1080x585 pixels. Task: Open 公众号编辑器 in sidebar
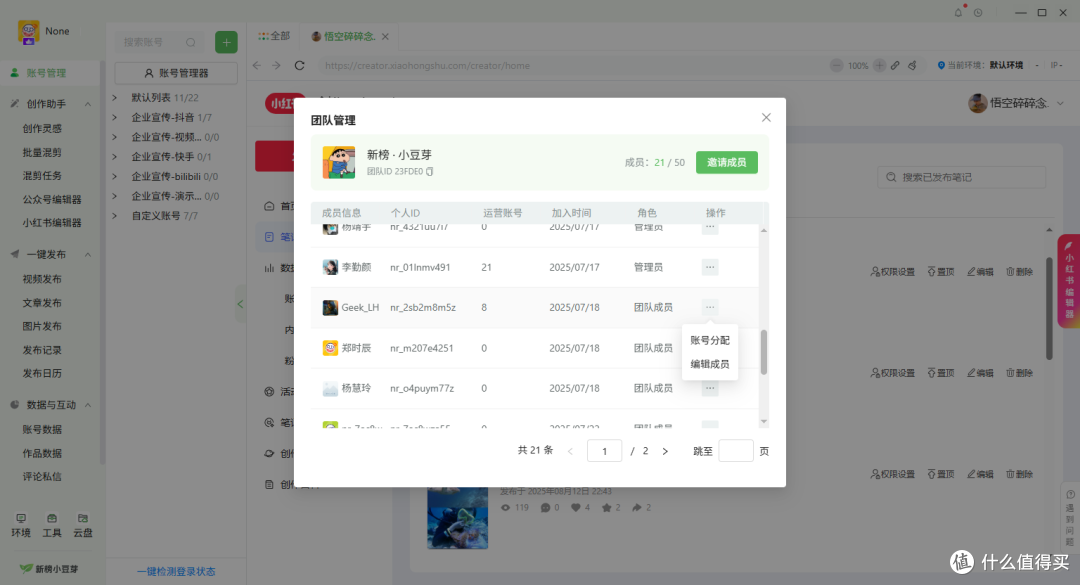52,199
